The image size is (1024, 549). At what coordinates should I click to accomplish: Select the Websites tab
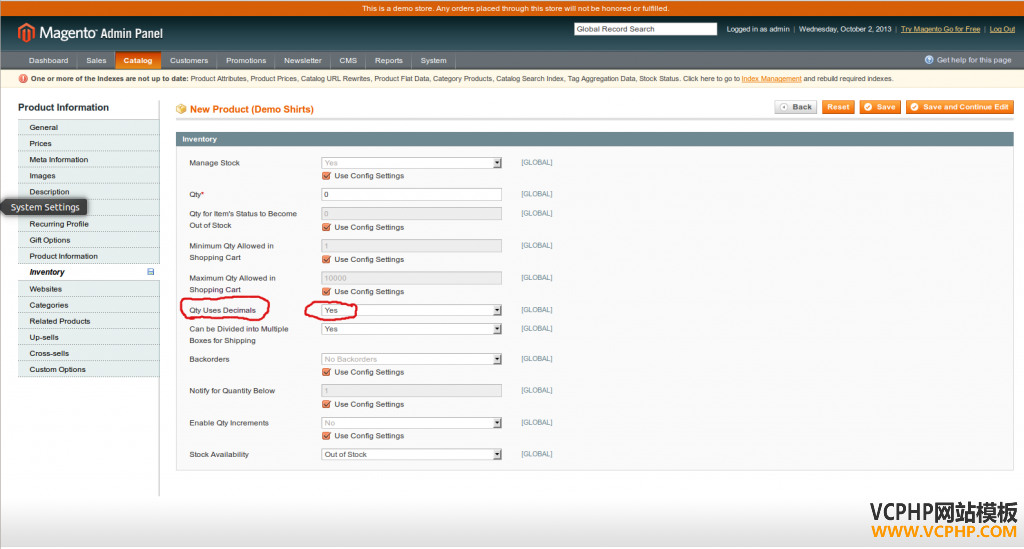pyautogui.click(x=88, y=289)
